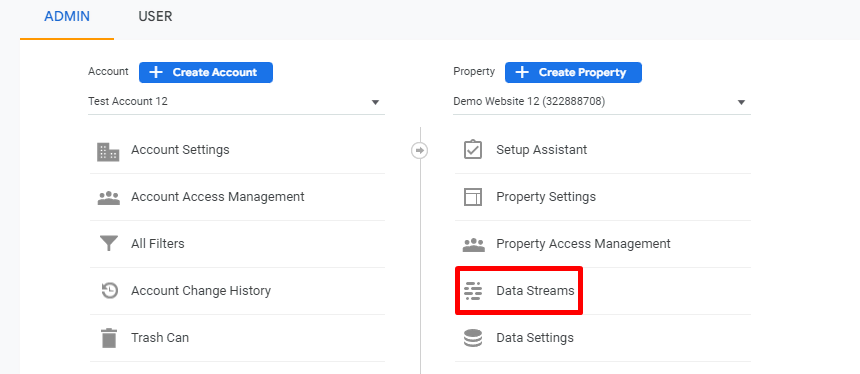The image size is (860, 374).
Task: Click the plus icon on Create Property
Action: pos(522,72)
